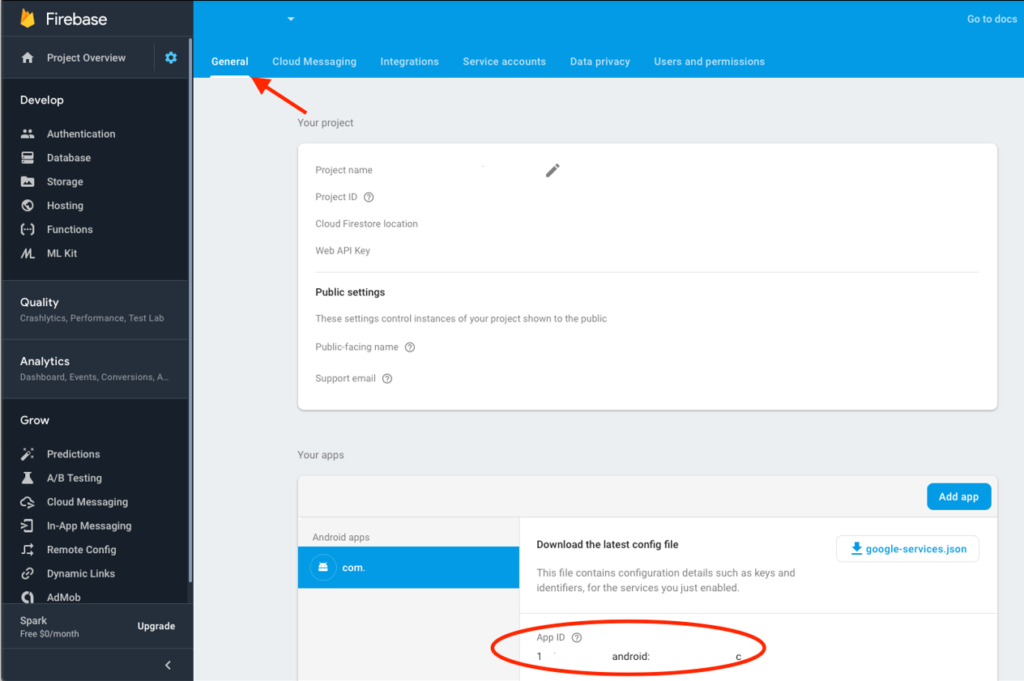Open the project selector dropdown
This screenshot has width=1024, height=681.
point(290,18)
